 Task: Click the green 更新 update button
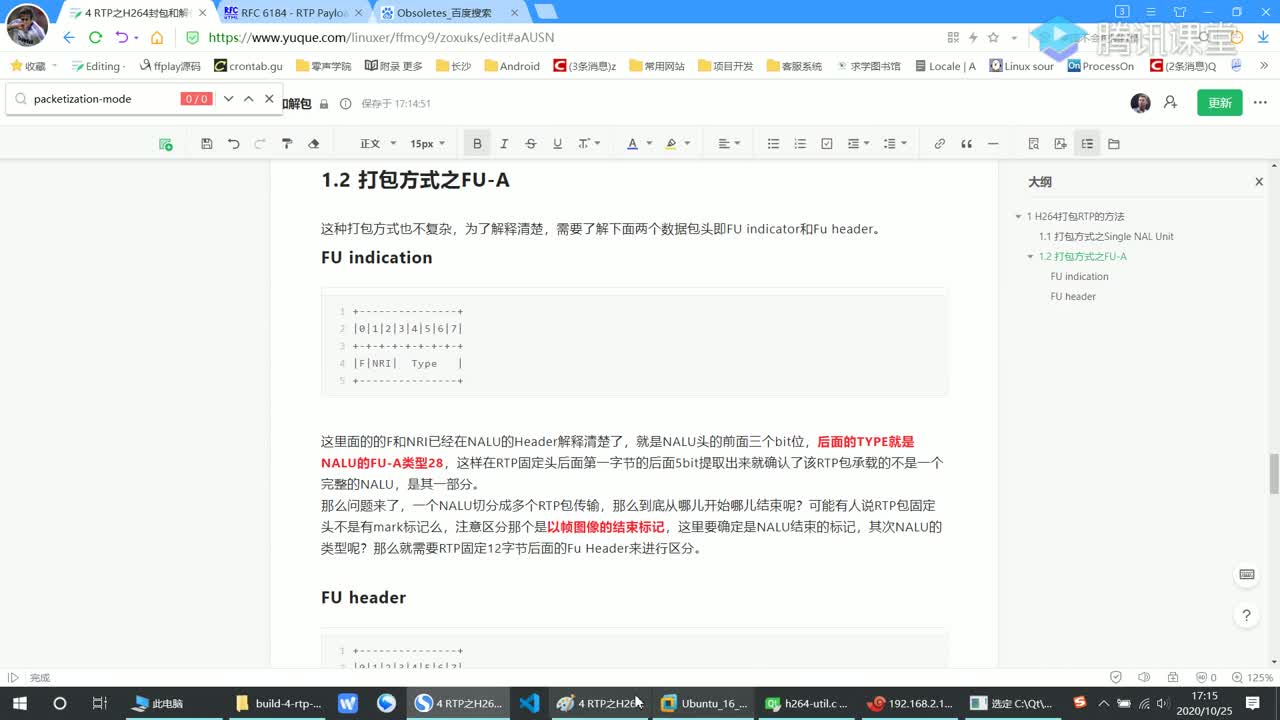click(1220, 103)
